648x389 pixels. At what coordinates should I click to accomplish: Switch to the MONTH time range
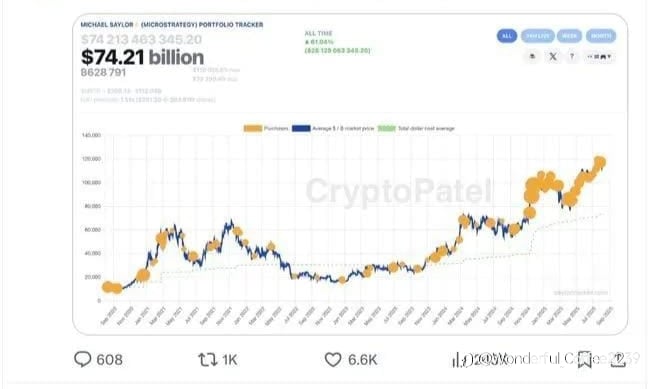[x=601, y=36]
